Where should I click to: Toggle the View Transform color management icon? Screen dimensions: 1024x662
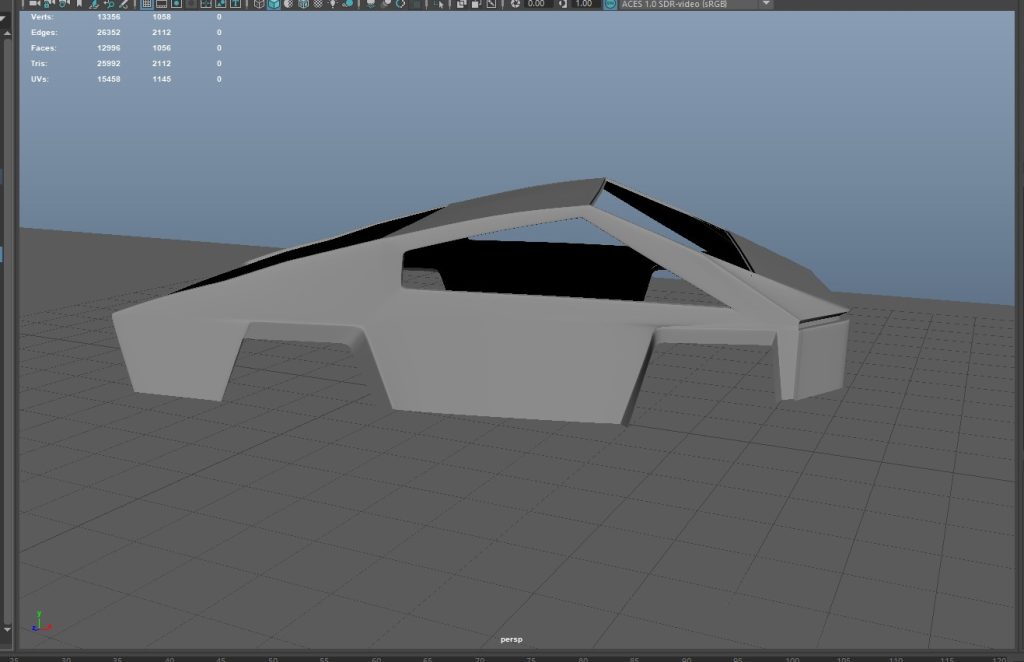[x=610, y=4]
